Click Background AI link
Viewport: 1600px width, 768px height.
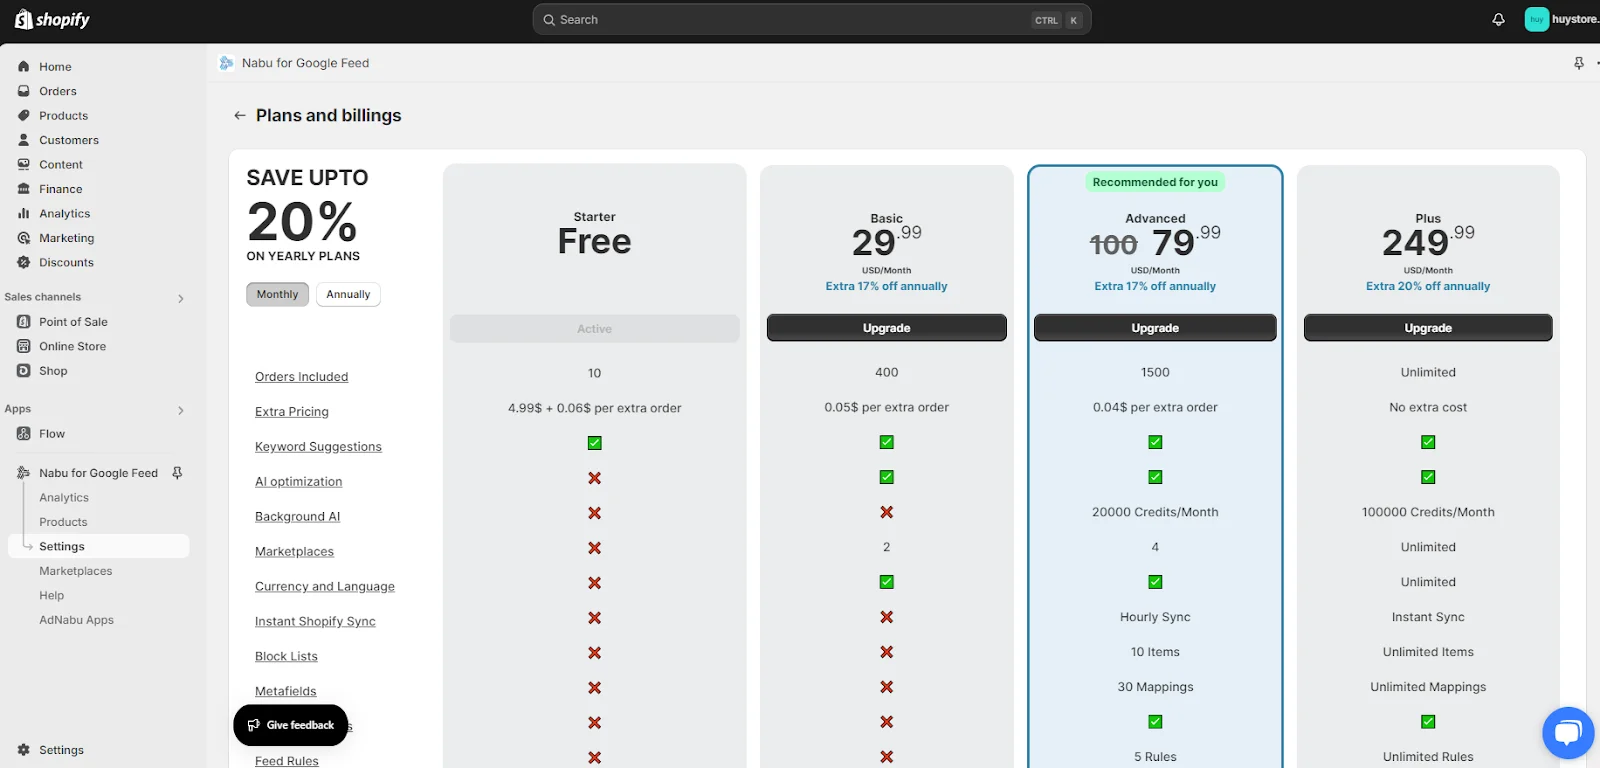click(298, 517)
